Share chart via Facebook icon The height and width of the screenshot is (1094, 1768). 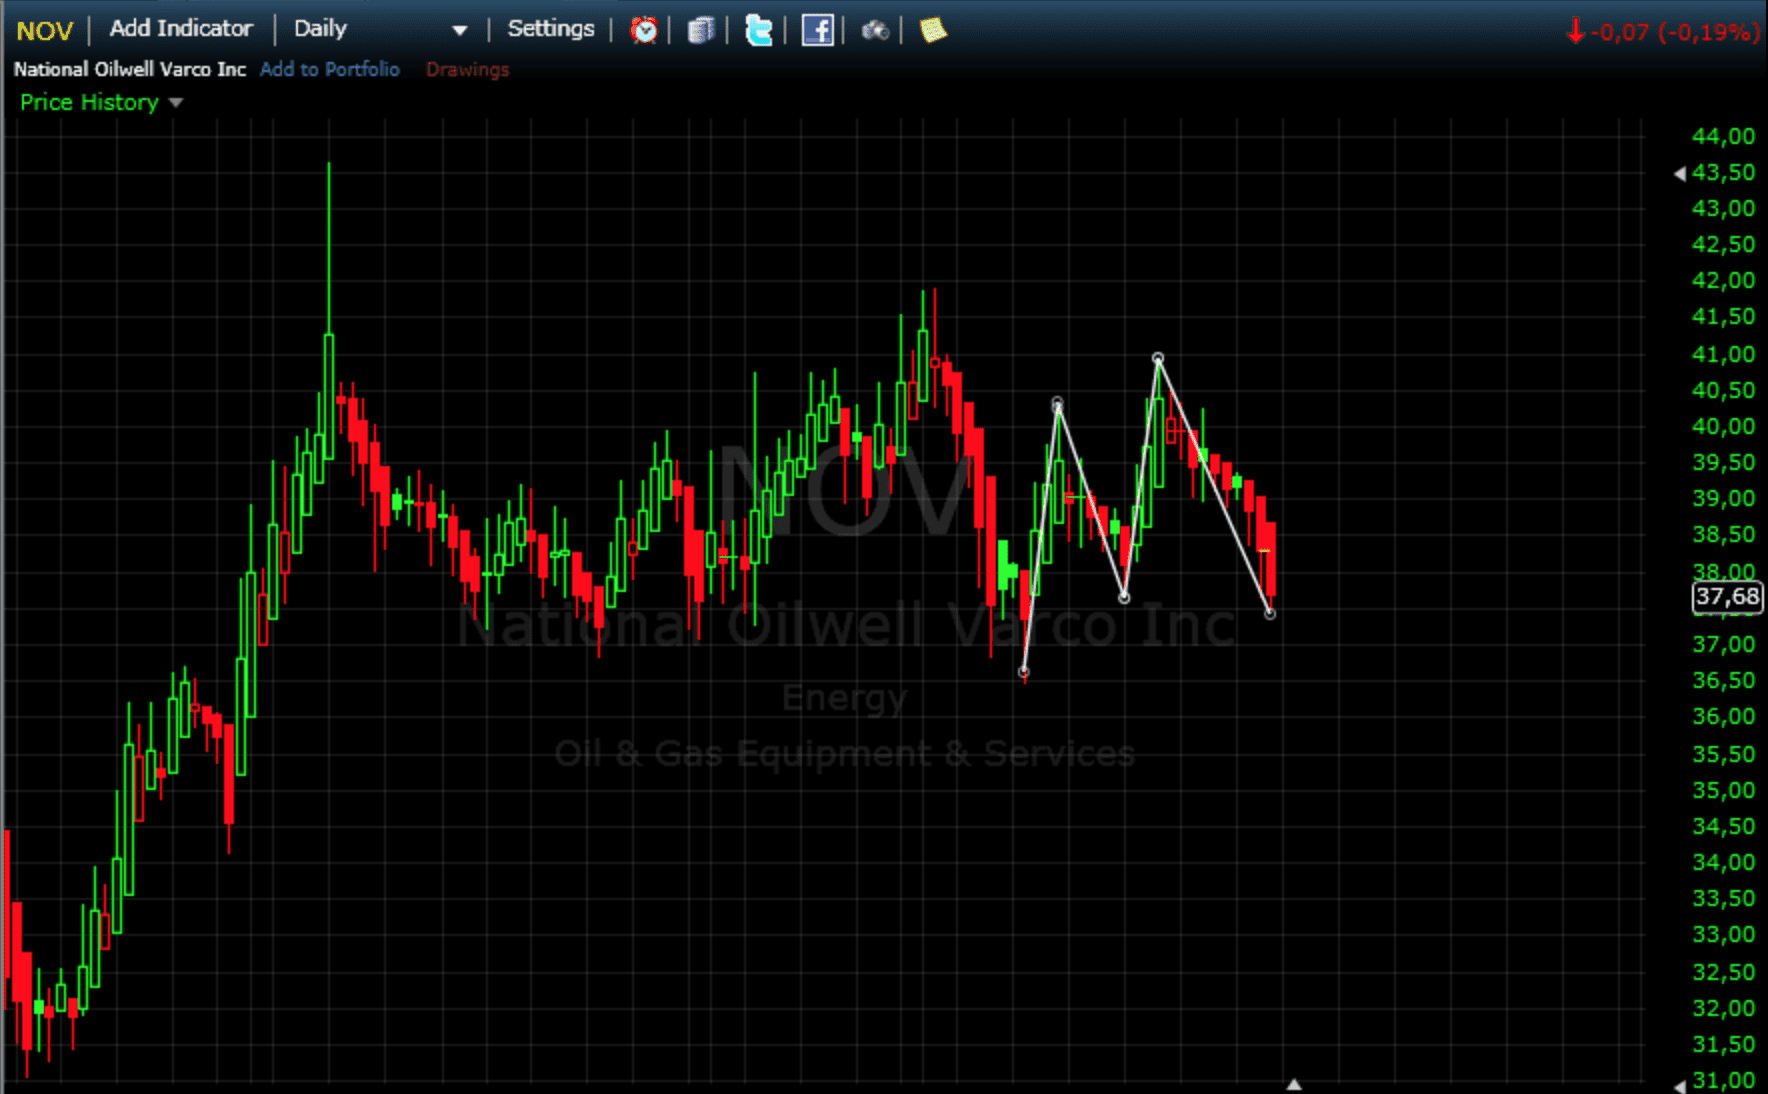[817, 30]
